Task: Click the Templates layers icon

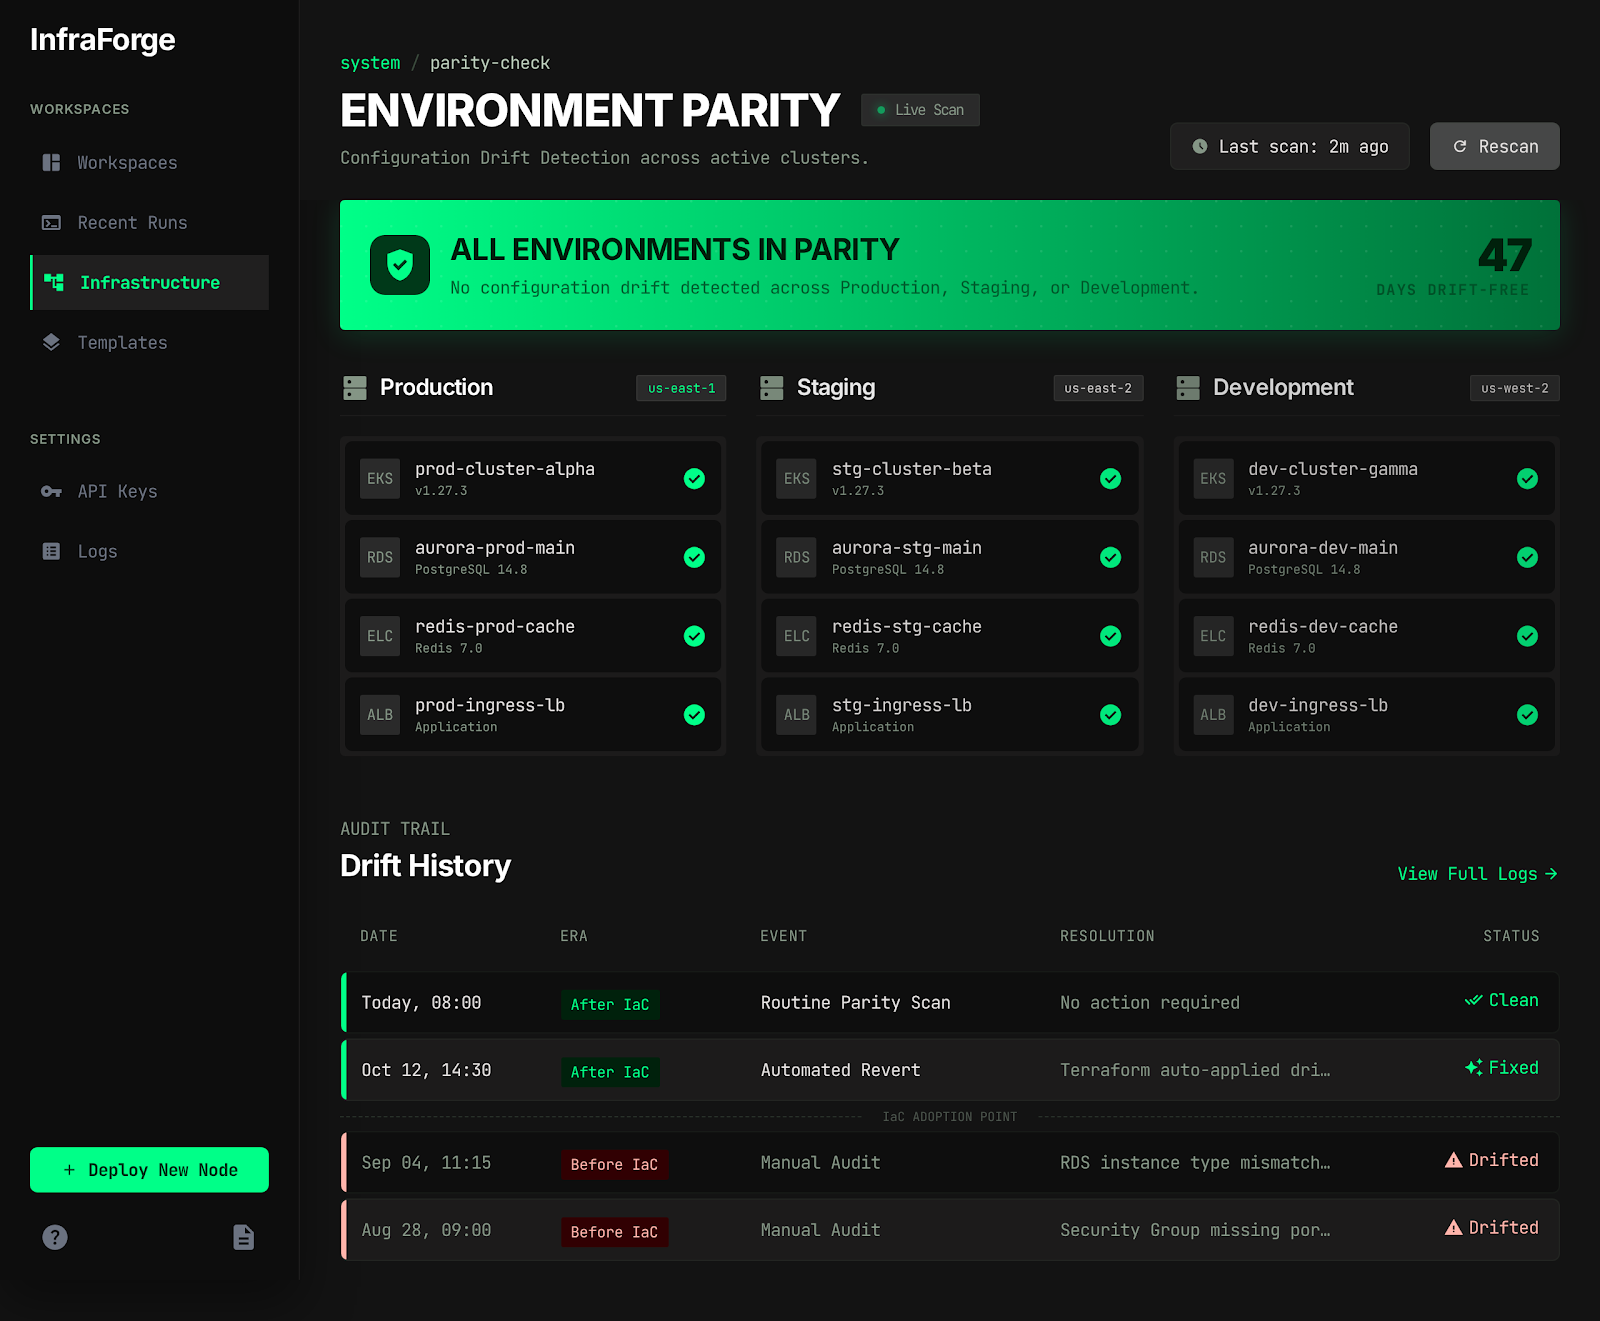Action: (x=51, y=343)
